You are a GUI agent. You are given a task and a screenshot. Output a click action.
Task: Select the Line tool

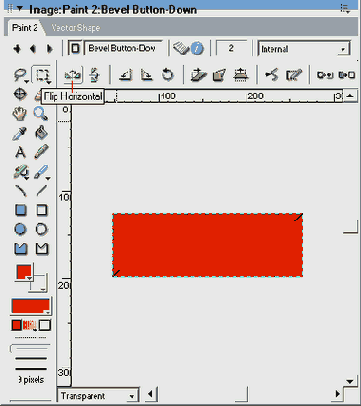(42, 191)
